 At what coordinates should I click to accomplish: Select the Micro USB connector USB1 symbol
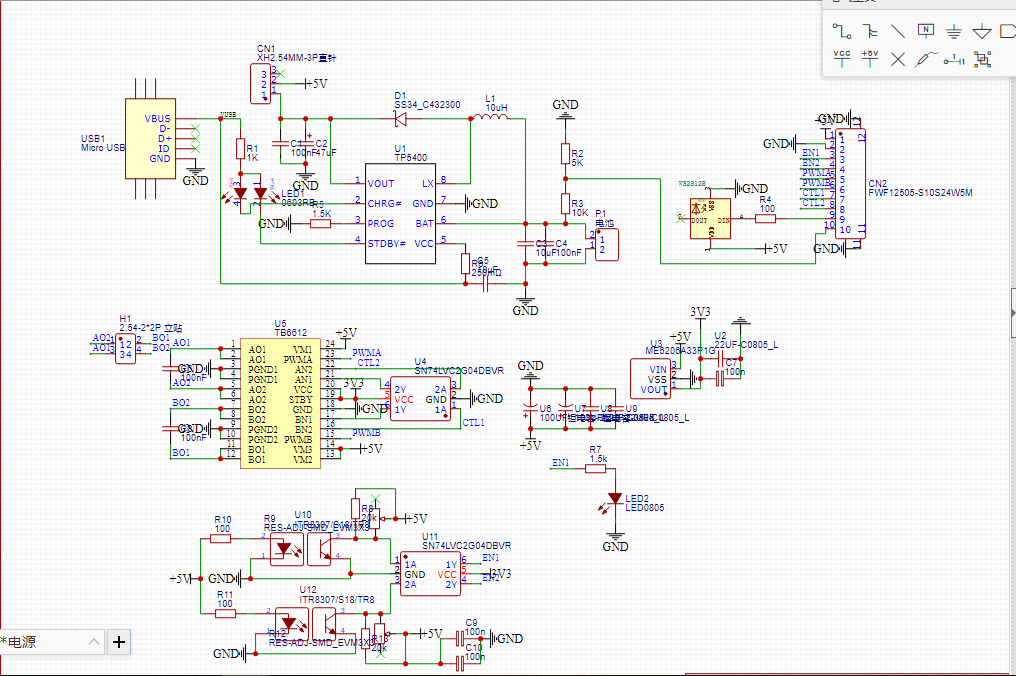[151, 138]
